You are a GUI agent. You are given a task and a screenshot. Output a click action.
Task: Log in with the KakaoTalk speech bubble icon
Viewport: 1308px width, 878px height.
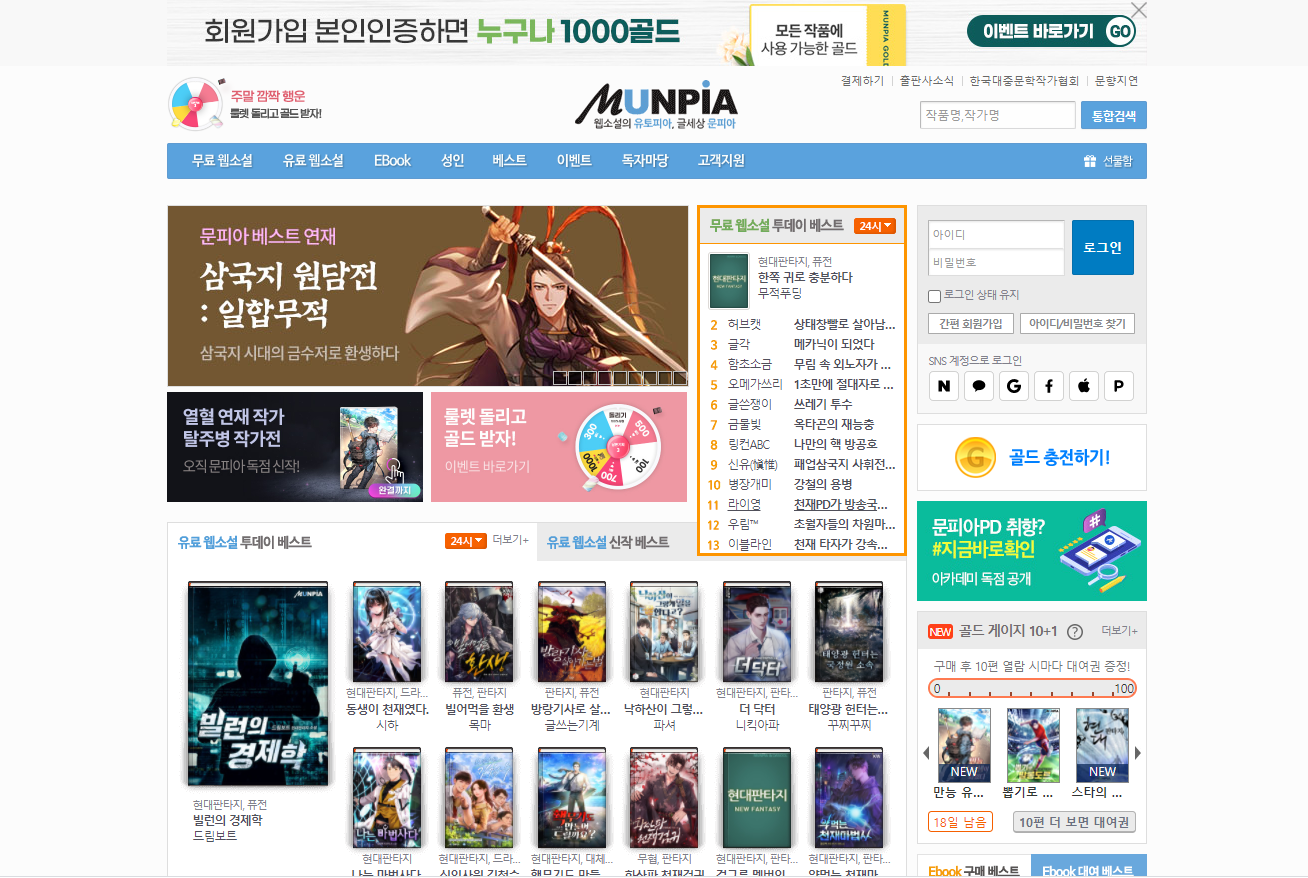pyautogui.click(x=979, y=386)
